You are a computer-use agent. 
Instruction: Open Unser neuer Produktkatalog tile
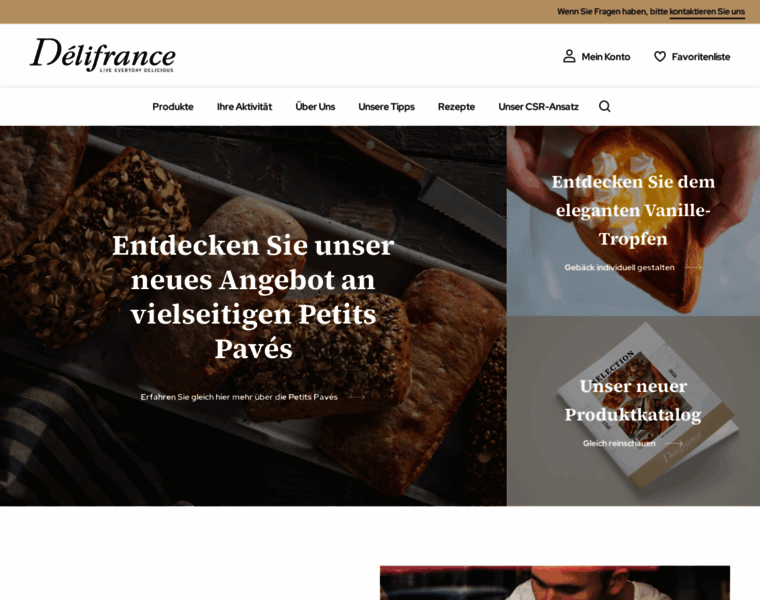coord(633,411)
